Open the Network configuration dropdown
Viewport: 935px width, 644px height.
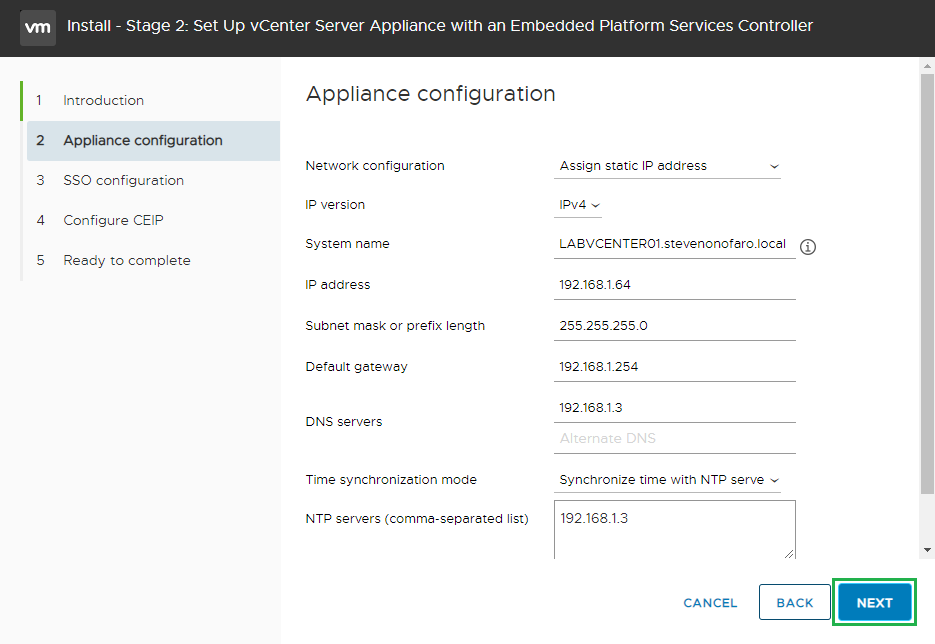668,166
